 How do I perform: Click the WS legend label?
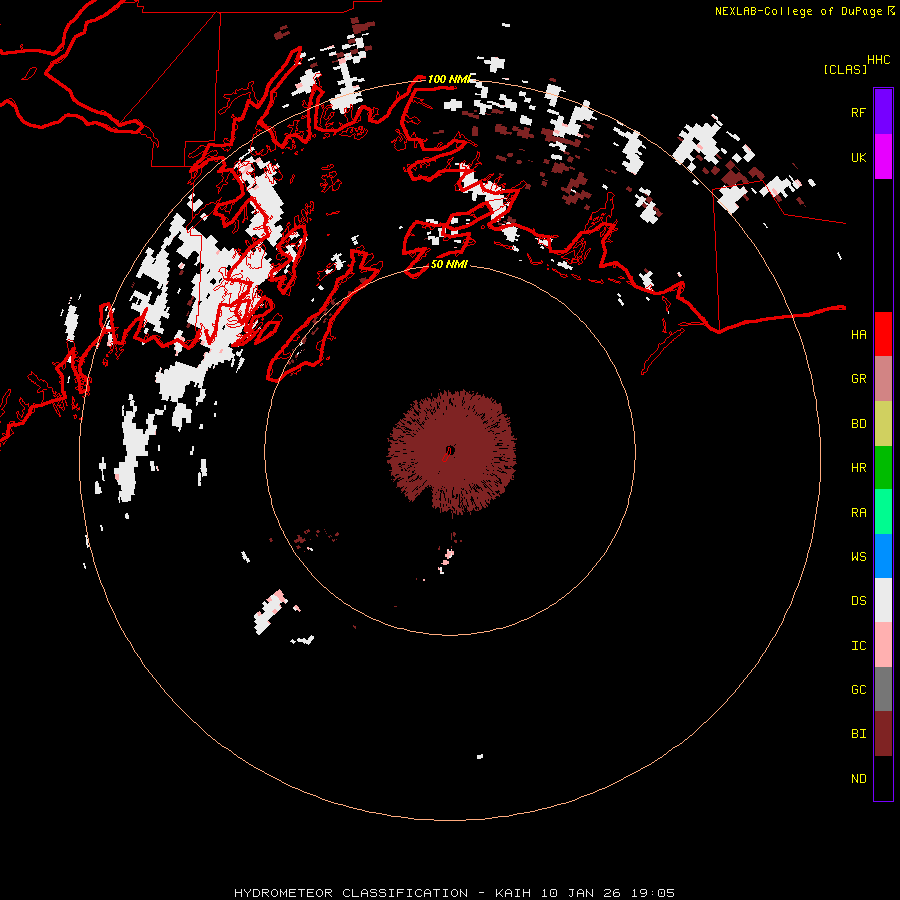[x=858, y=557]
